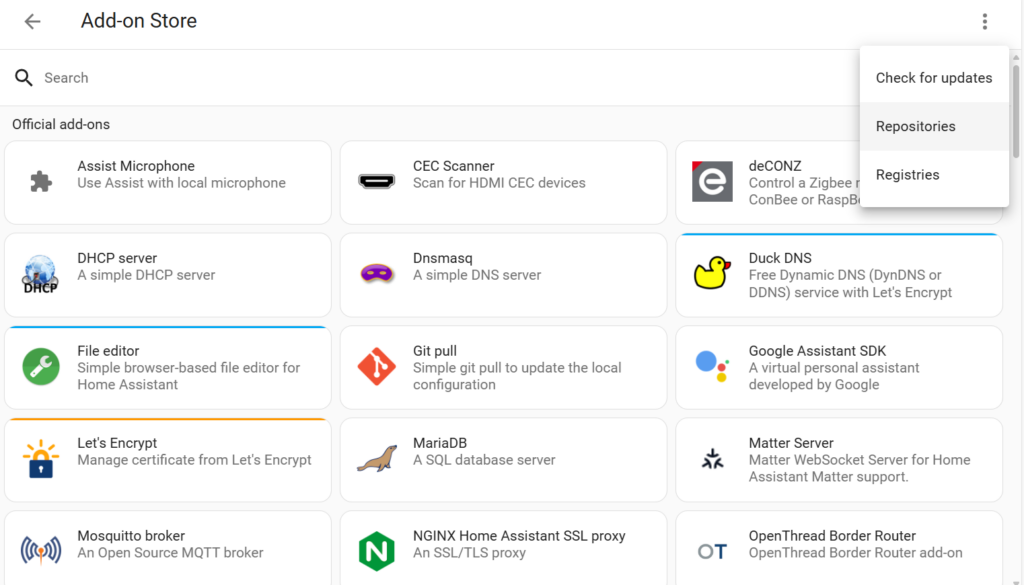Click the deCONZ logo icon
The image size is (1024, 585).
[x=712, y=181]
